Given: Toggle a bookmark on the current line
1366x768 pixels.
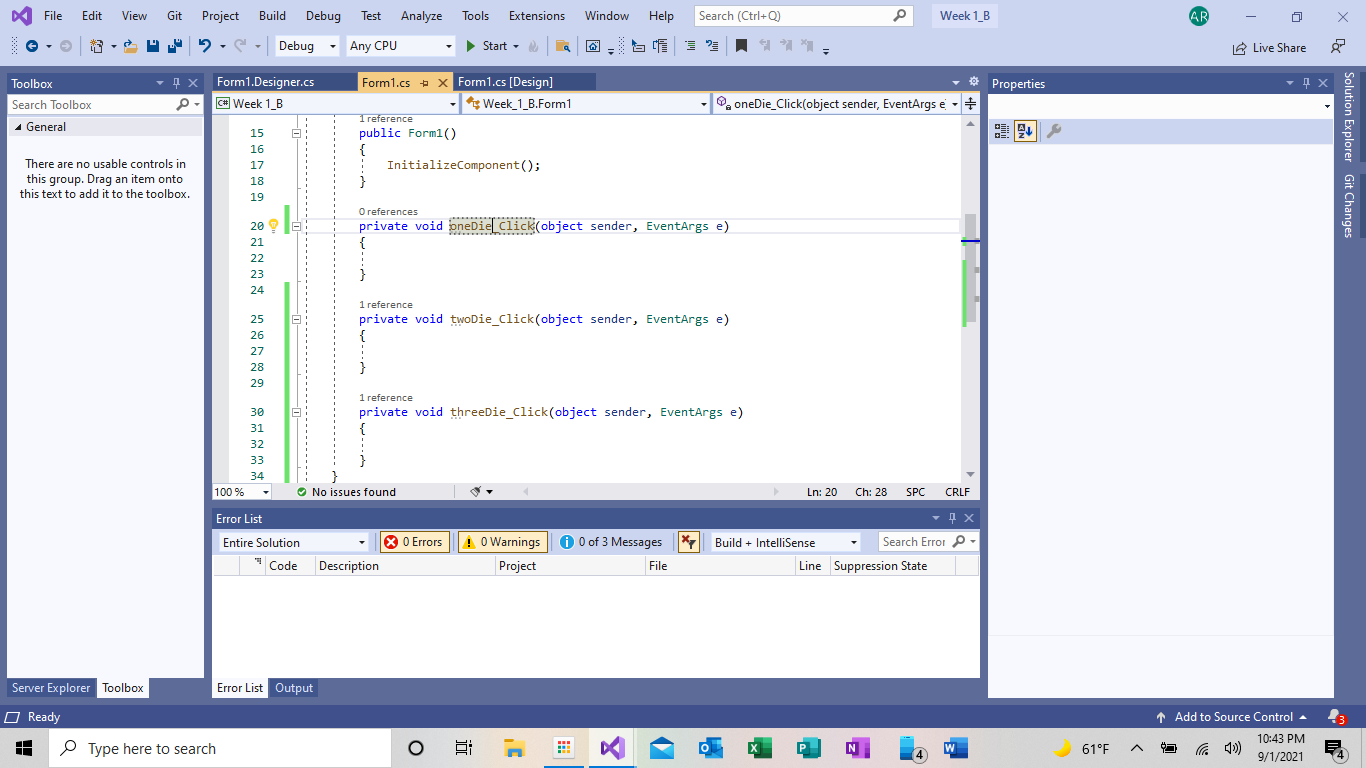Looking at the screenshot, I should [x=742, y=46].
